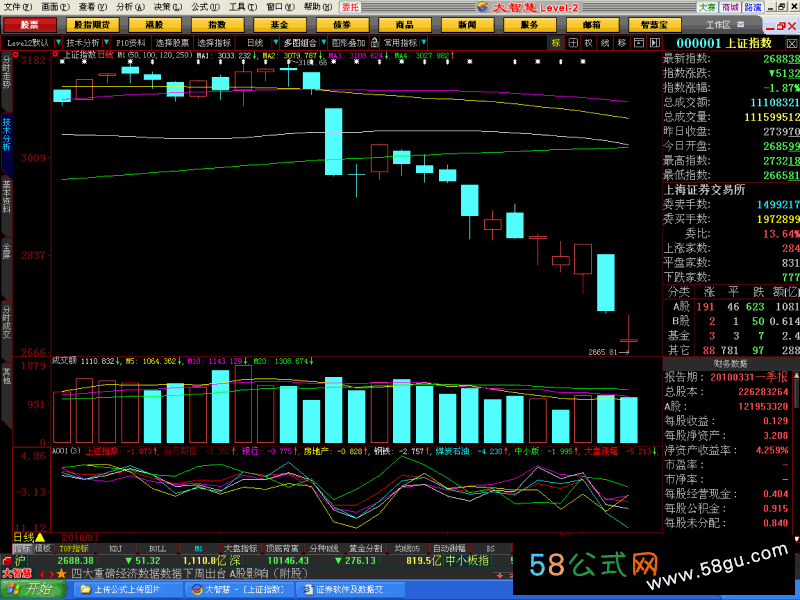Click the 工作区 envelope icon
This screenshot has height=600, width=800.
[x=741, y=24]
